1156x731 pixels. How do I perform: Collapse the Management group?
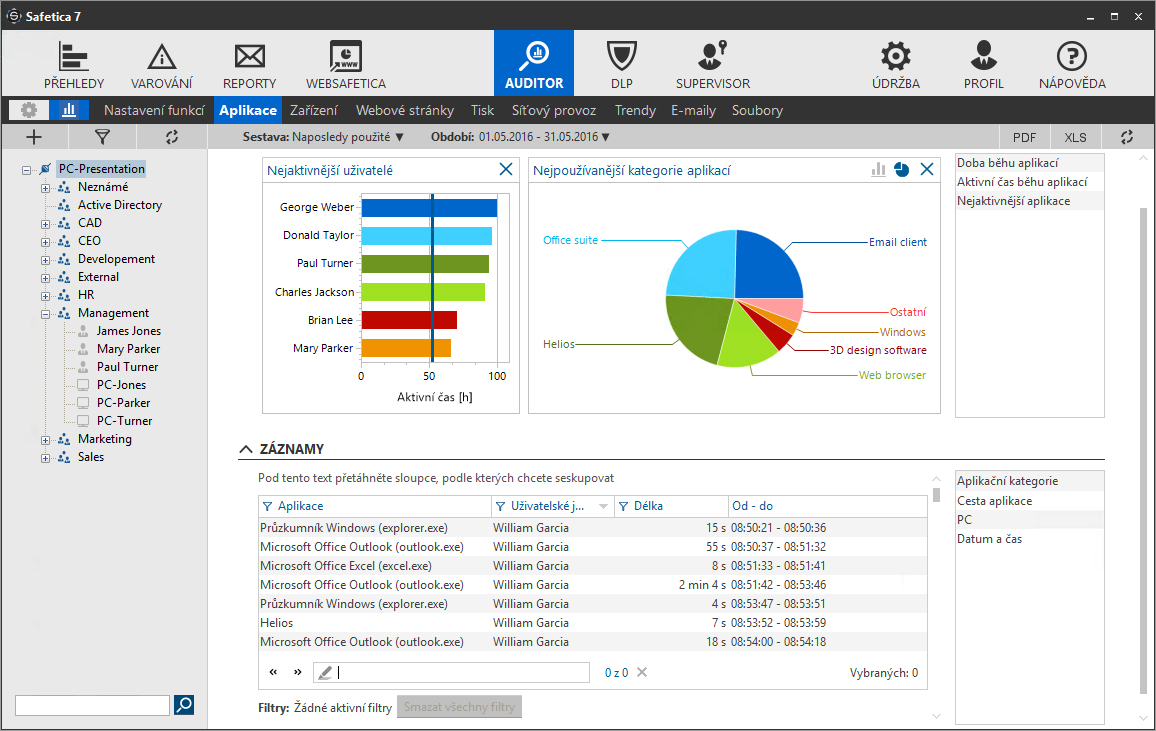tap(45, 314)
